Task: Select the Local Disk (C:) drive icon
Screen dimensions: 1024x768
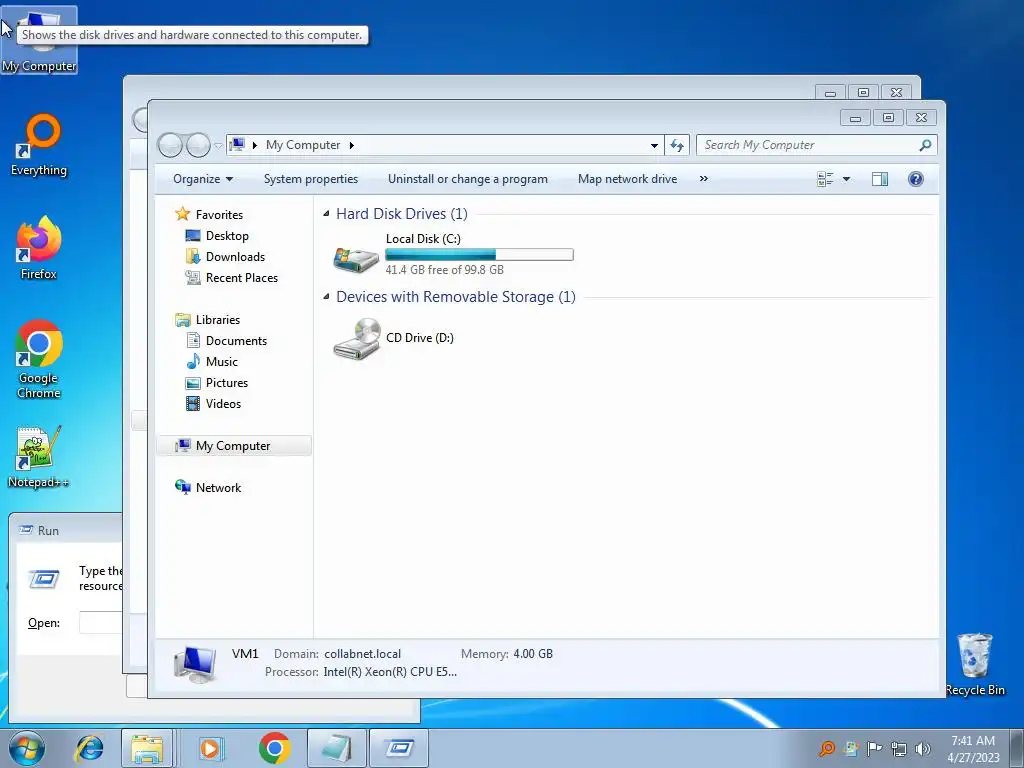Action: coord(356,258)
